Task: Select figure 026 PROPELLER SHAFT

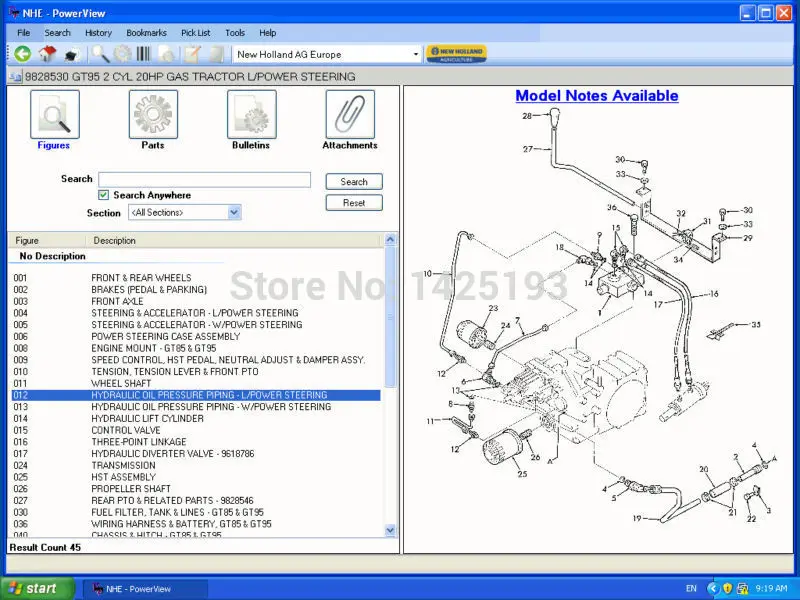Action: pyautogui.click(x=196, y=489)
